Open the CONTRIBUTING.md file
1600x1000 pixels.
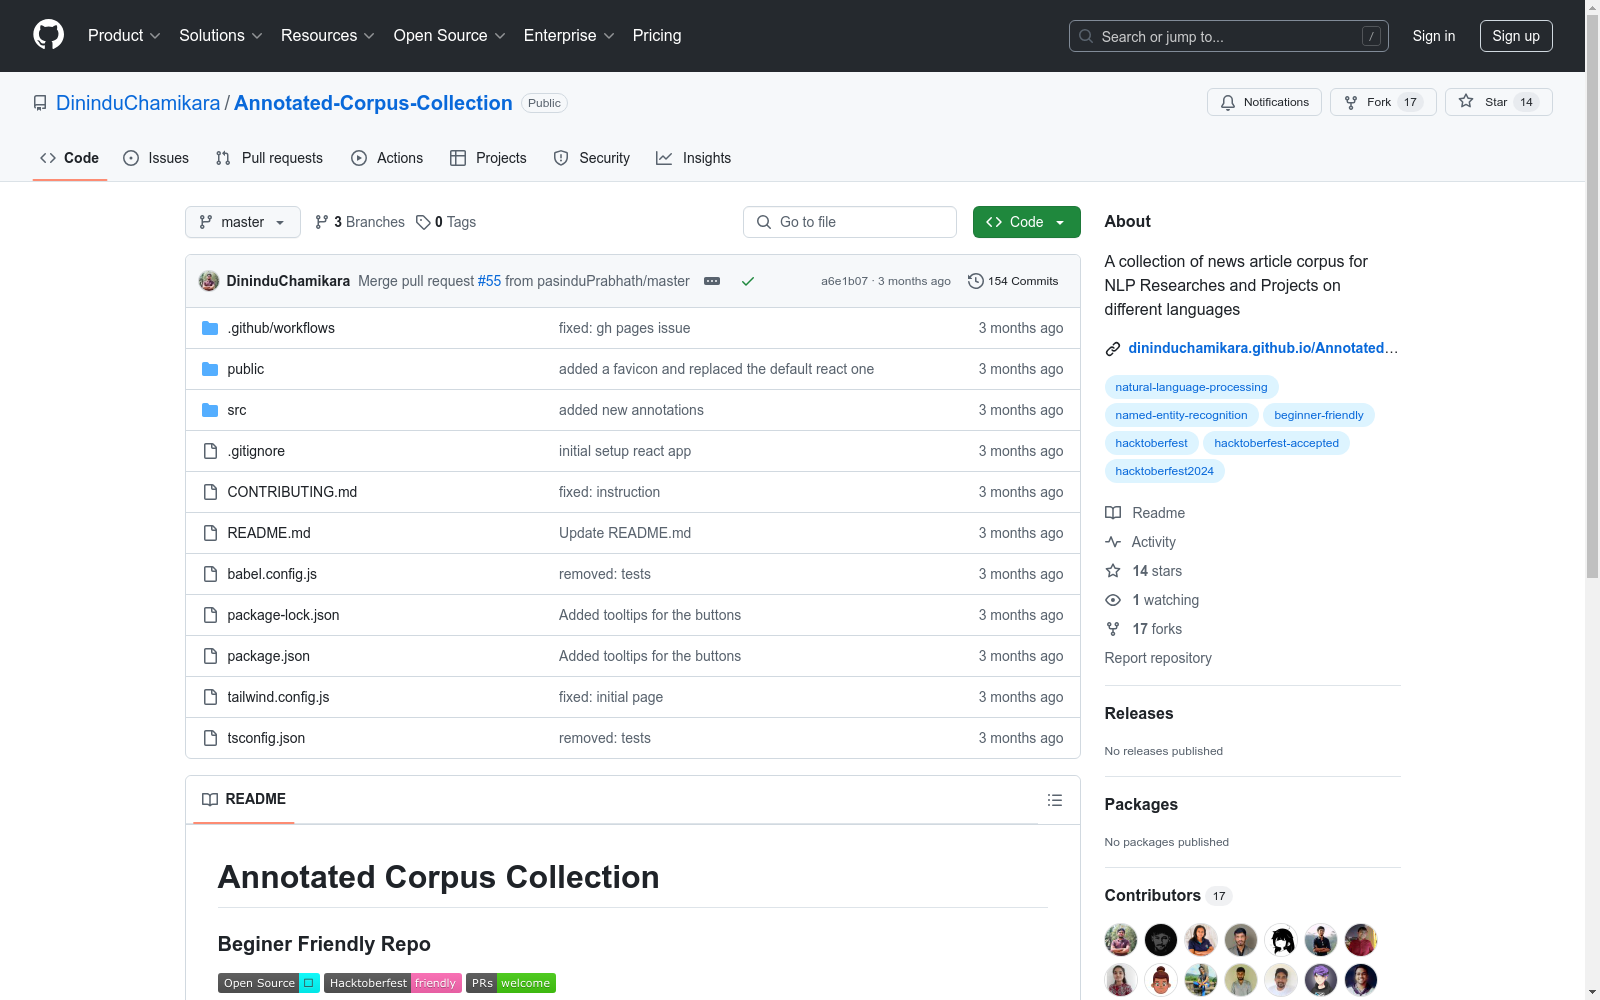pos(292,492)
